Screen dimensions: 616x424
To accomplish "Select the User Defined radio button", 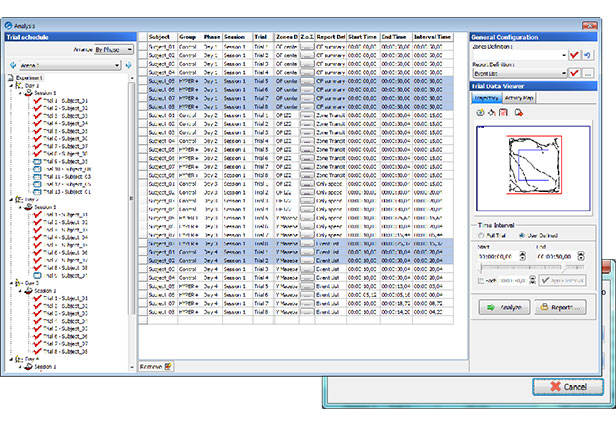I will point(523,235).
